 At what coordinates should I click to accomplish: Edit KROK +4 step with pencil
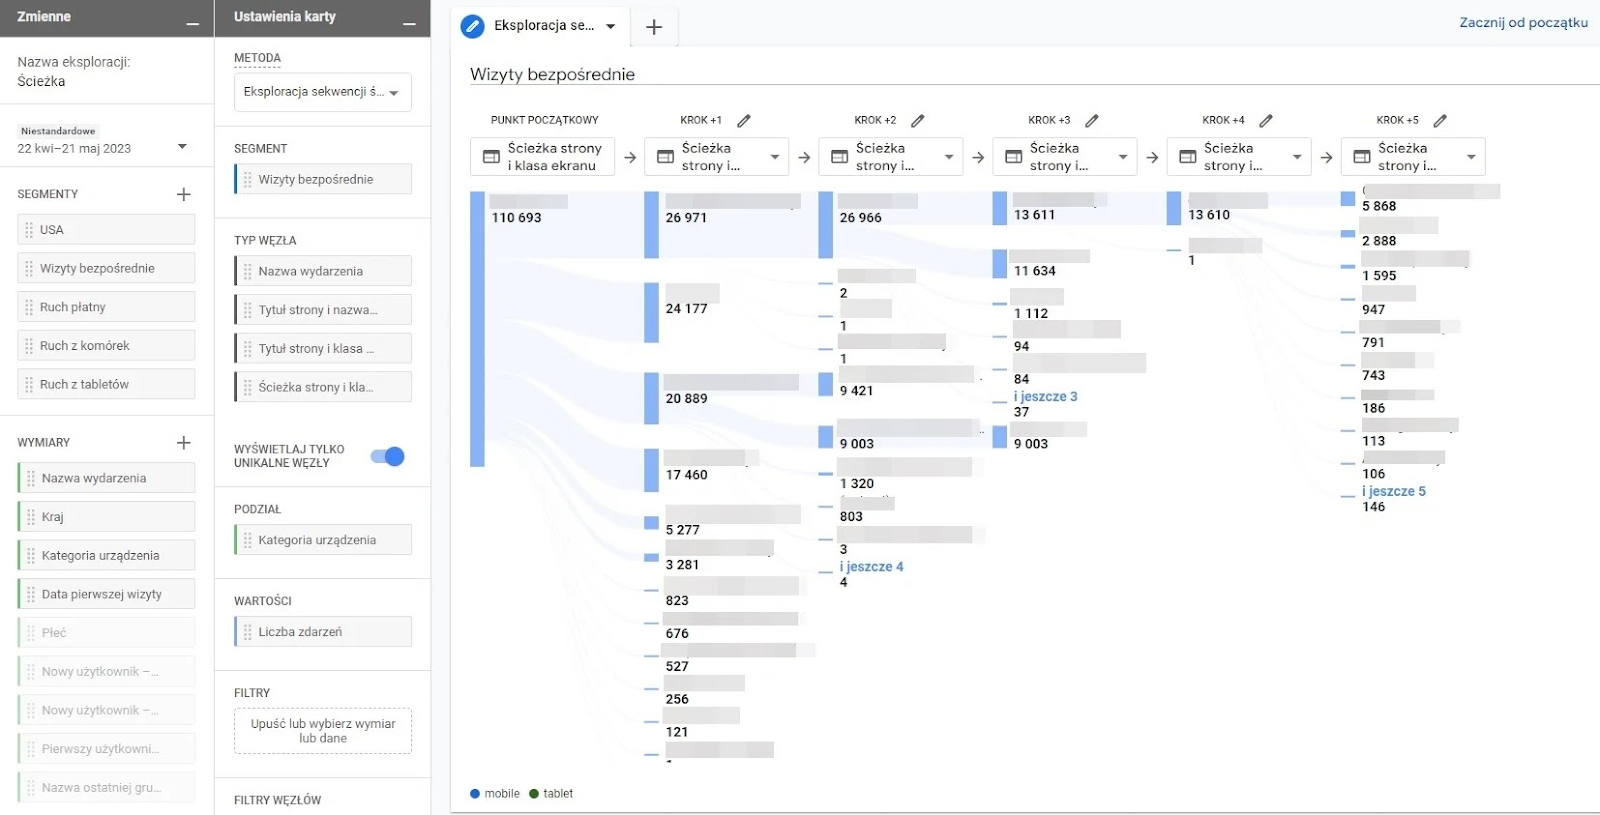point(1266,120)
